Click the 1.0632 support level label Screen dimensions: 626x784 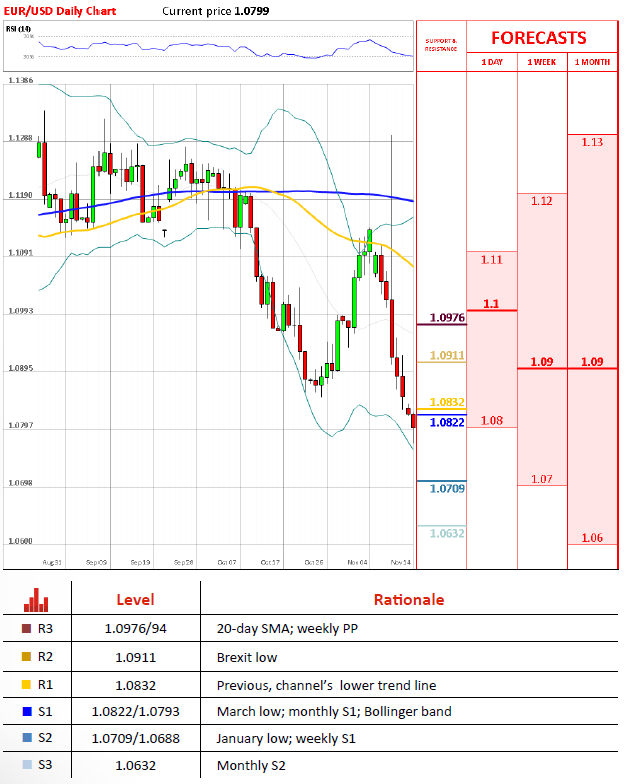tap(448, 534)
